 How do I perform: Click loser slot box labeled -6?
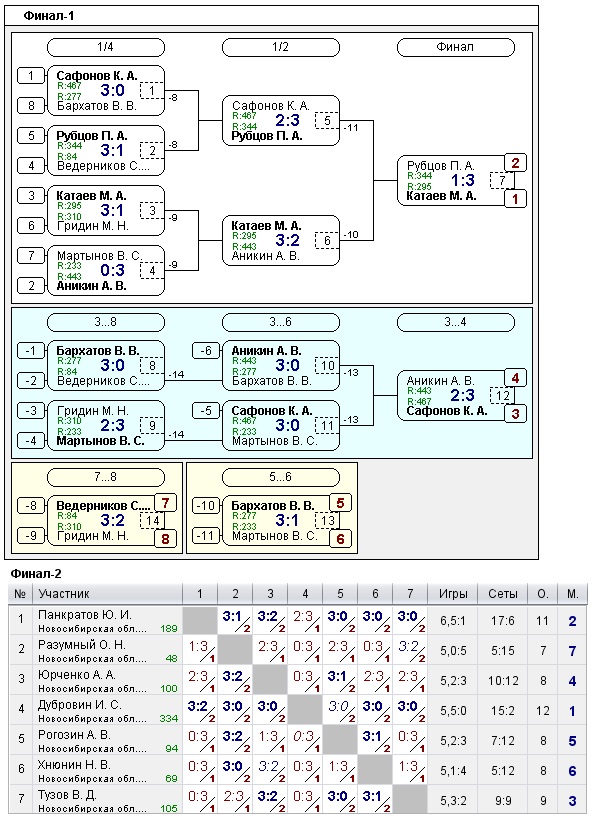tap(207, 350)
